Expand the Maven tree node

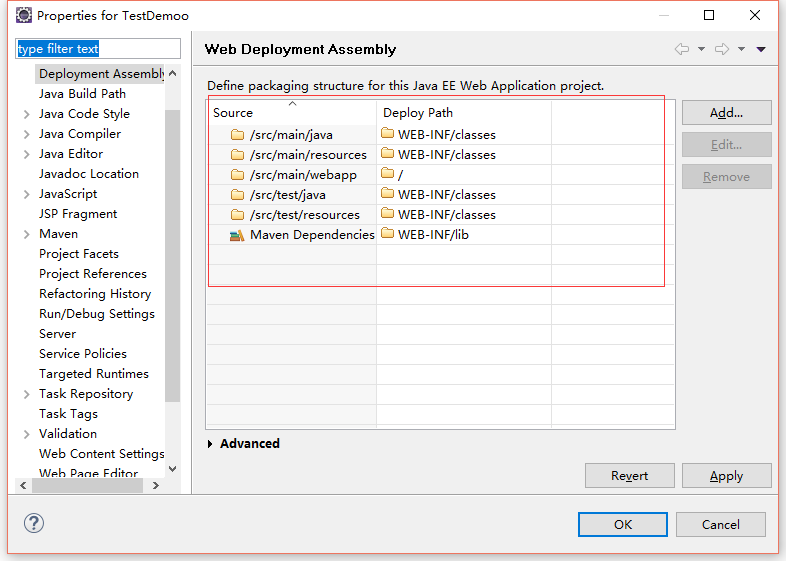coord(27,234)
